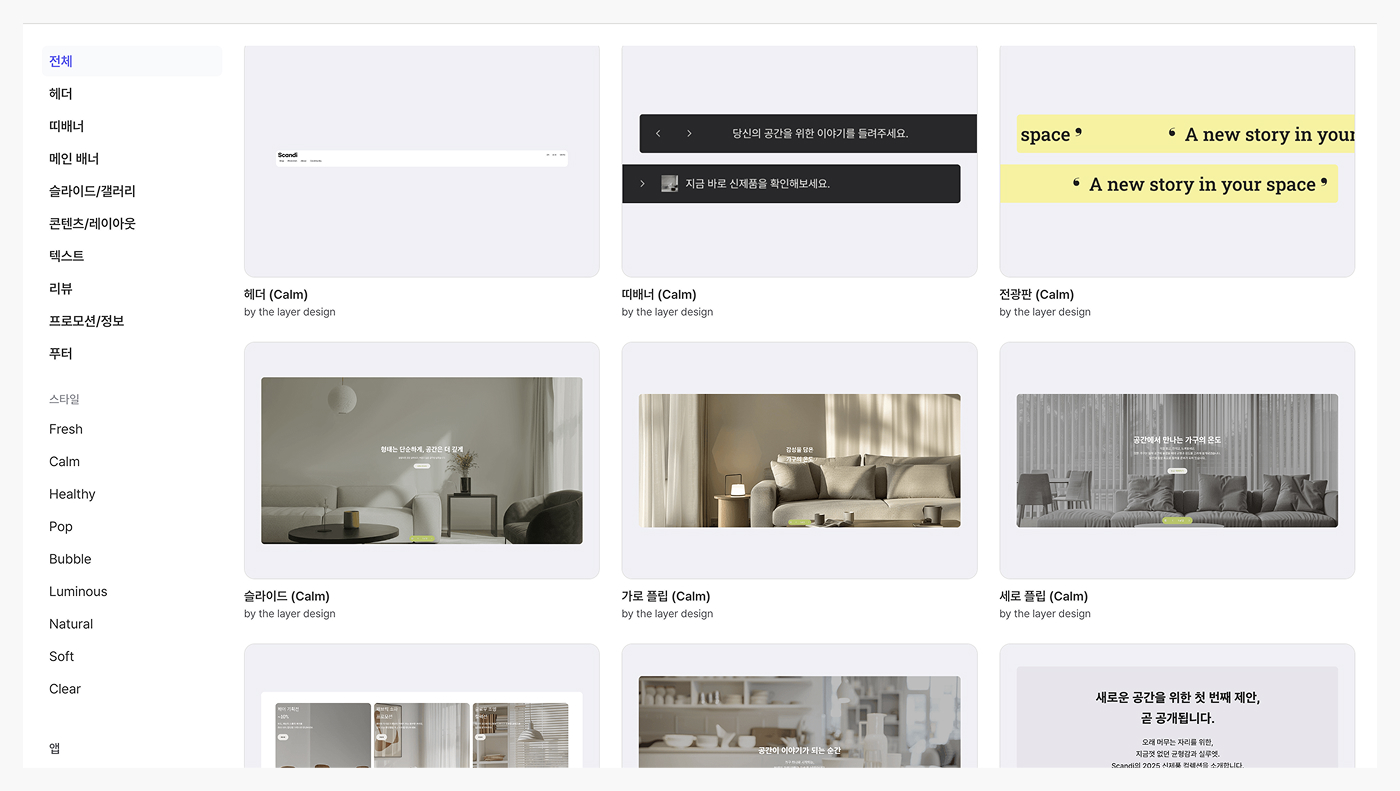Image resolution: width=1400 pixels, height=791 pixels.
Task: Click previous arrow in the 띠배너 preview
Action: 658,133
